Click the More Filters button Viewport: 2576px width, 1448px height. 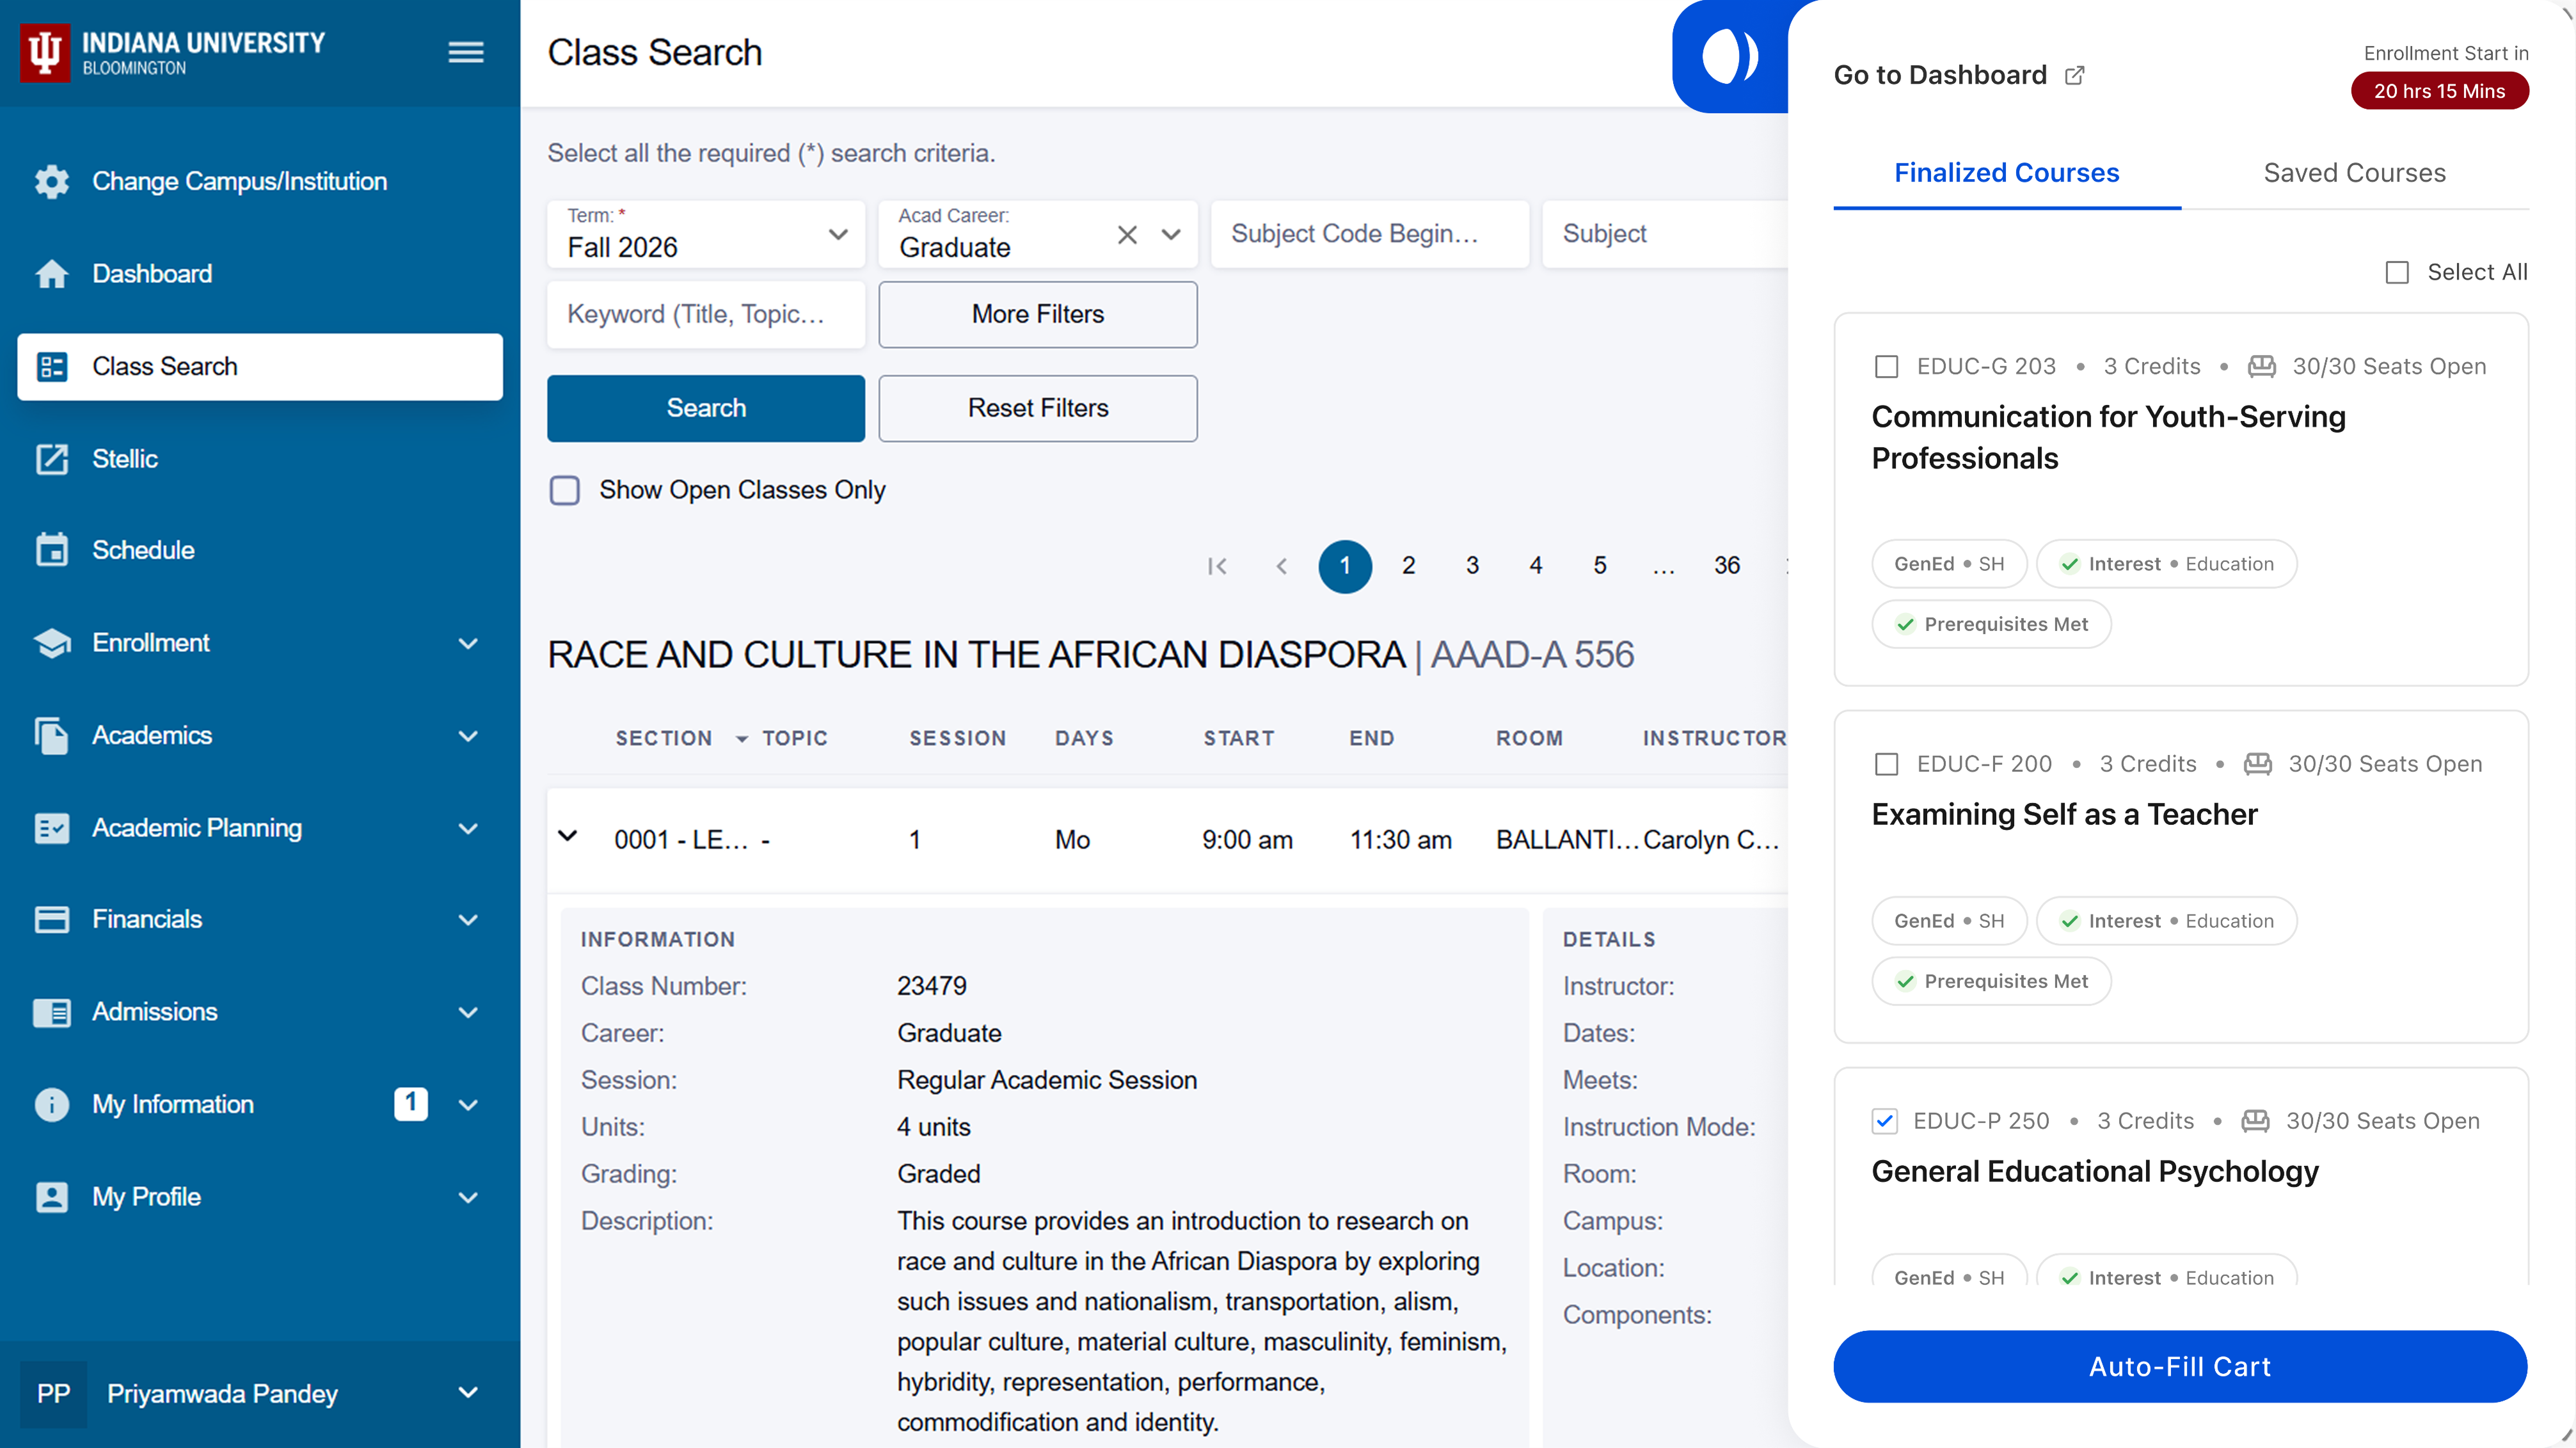pos(1038,314)
